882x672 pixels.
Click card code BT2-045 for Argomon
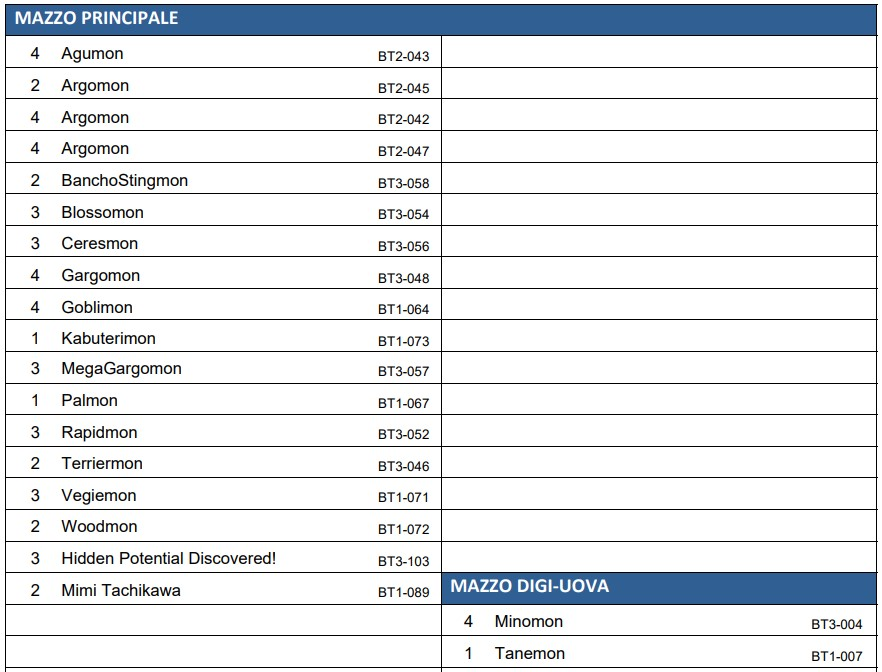(x=403, y=88)
